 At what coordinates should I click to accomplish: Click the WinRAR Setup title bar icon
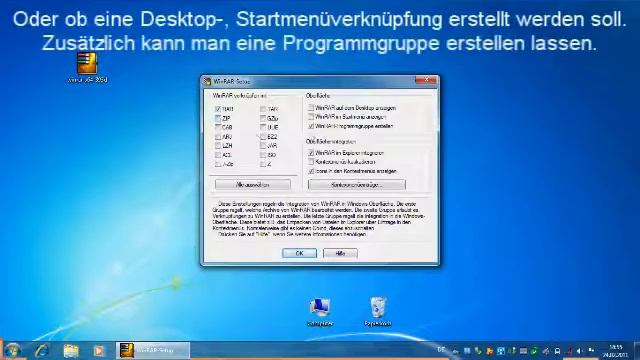pos(207,81)
